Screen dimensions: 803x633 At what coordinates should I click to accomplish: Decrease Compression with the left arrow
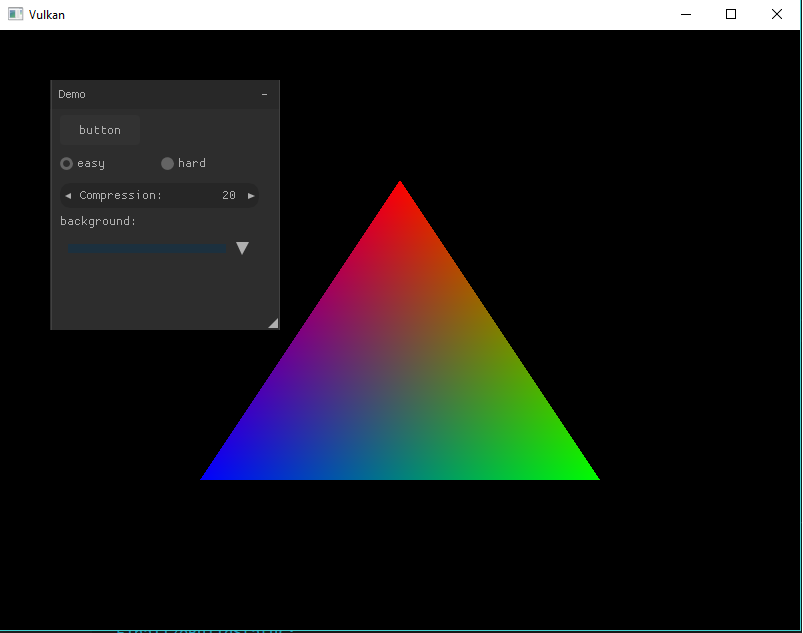tap(68, 196)
